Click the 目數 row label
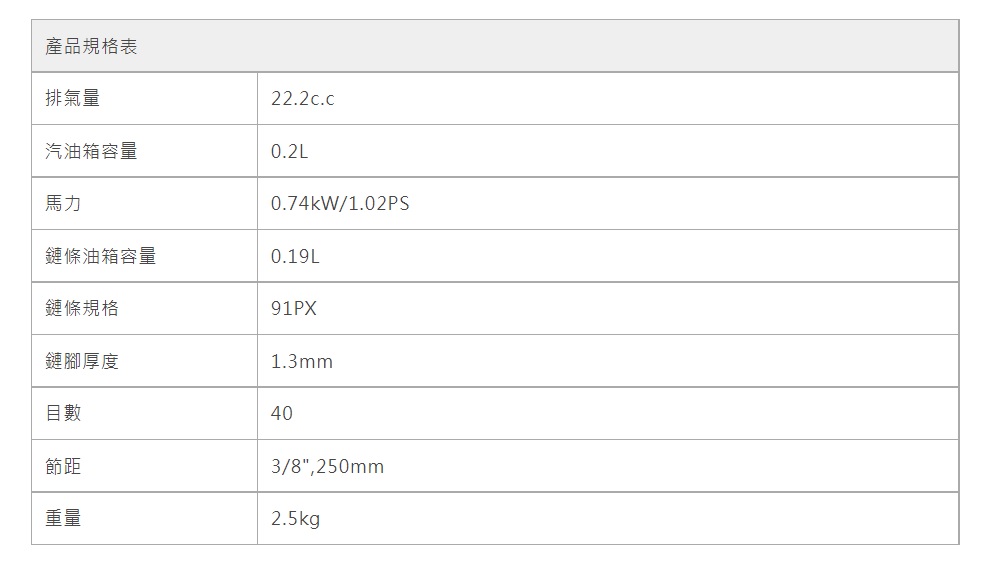Viewport: 997px width, 566px height. click(63, 414)
